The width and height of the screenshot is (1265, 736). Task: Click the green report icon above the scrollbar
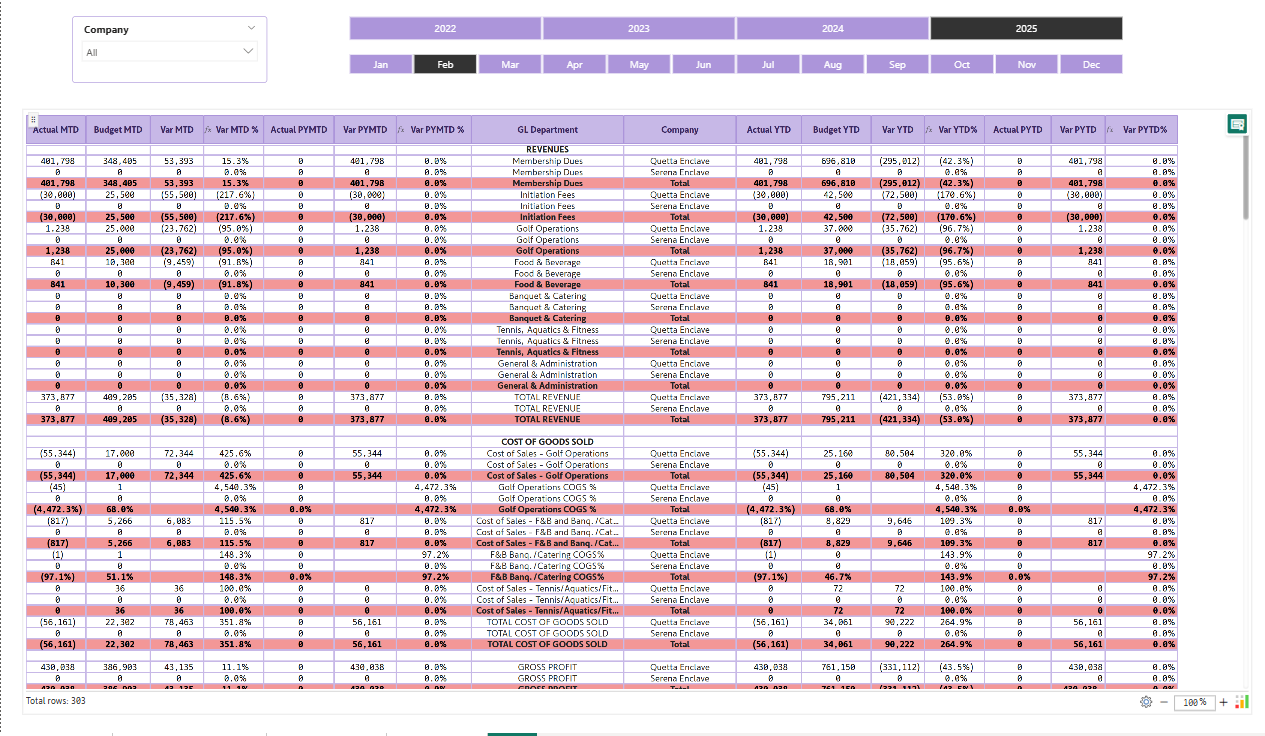[x=1237, y=124]
